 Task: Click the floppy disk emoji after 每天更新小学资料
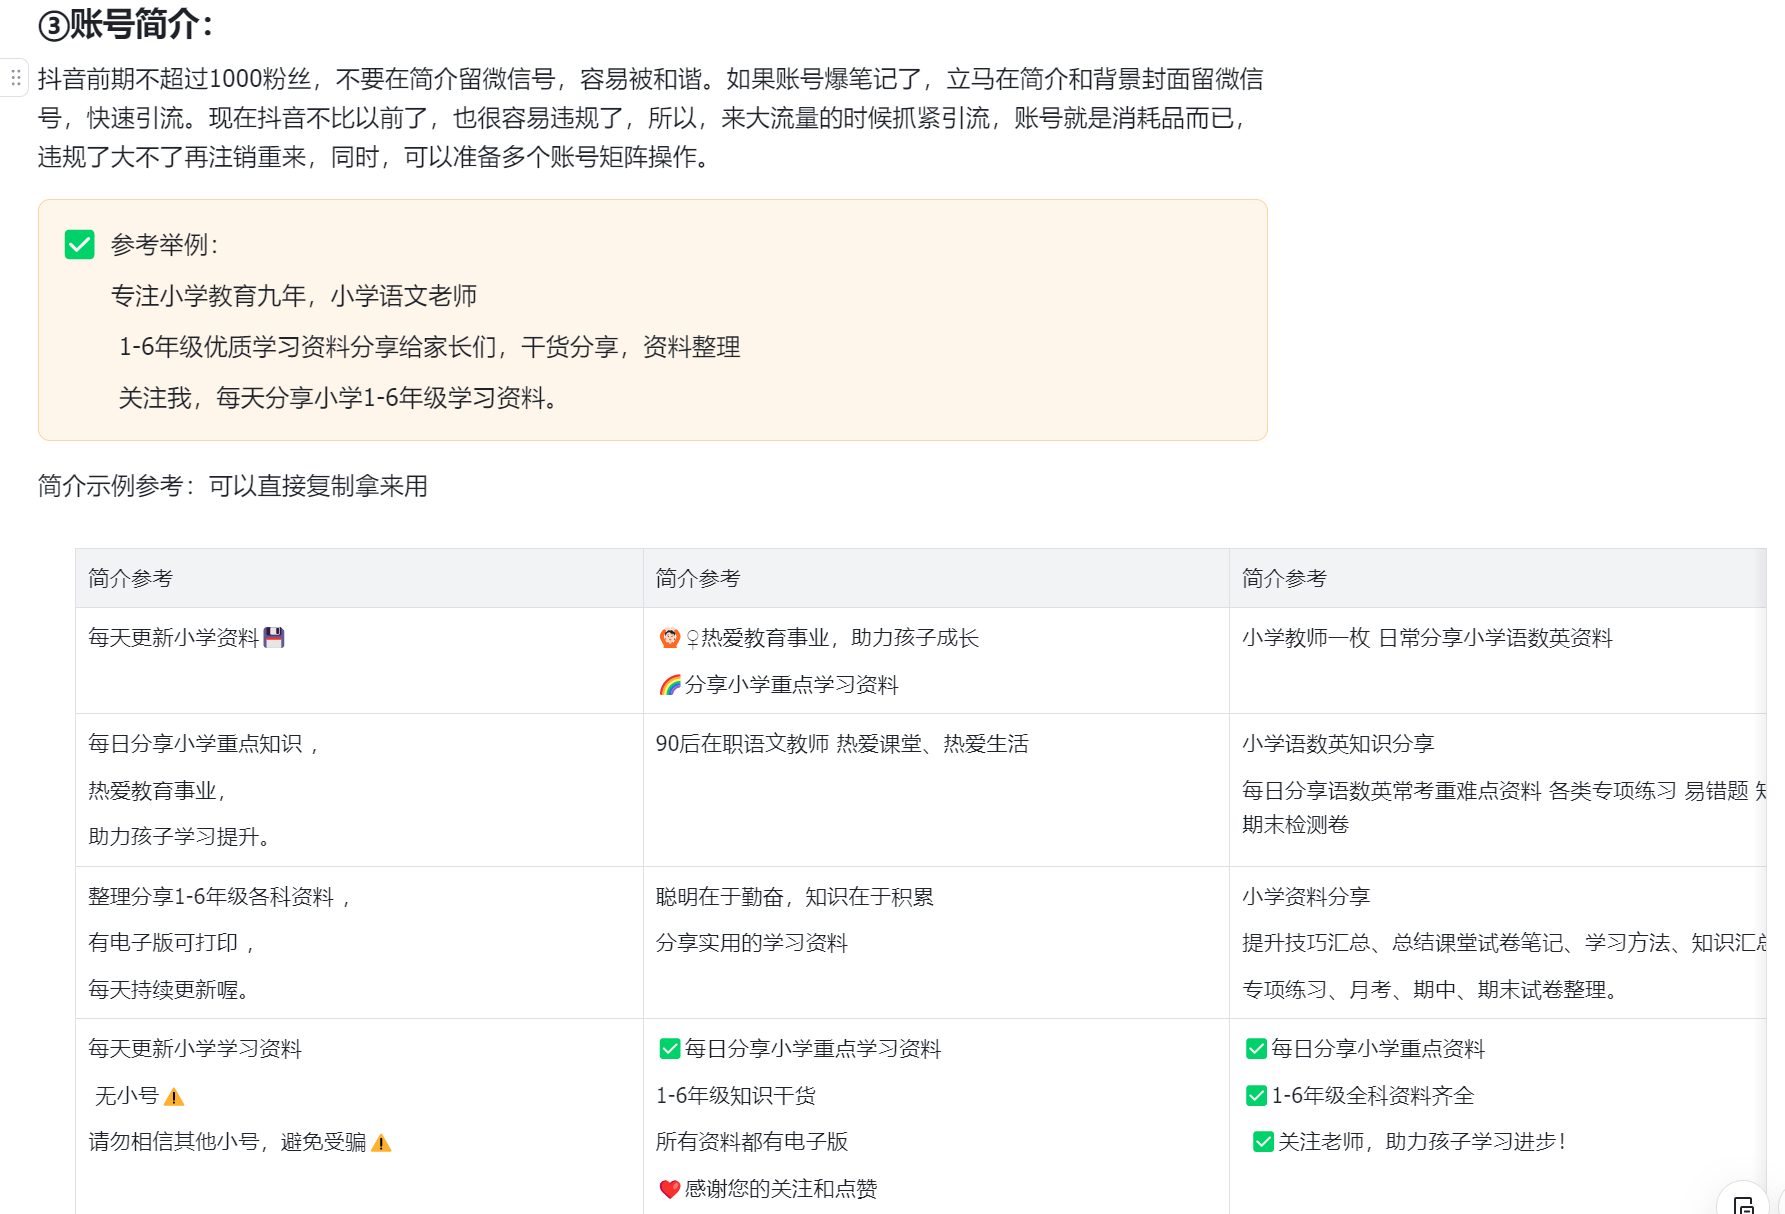[274, 638]
